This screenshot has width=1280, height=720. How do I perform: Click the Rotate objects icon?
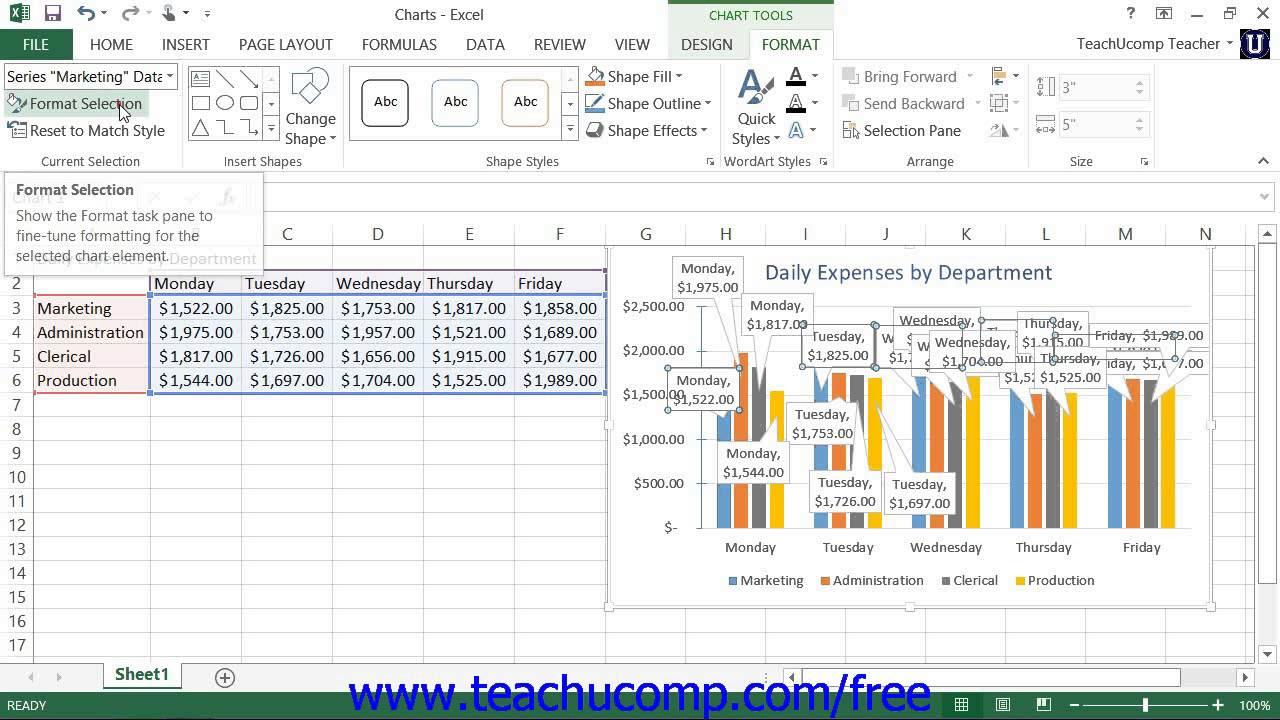[998, 130]
